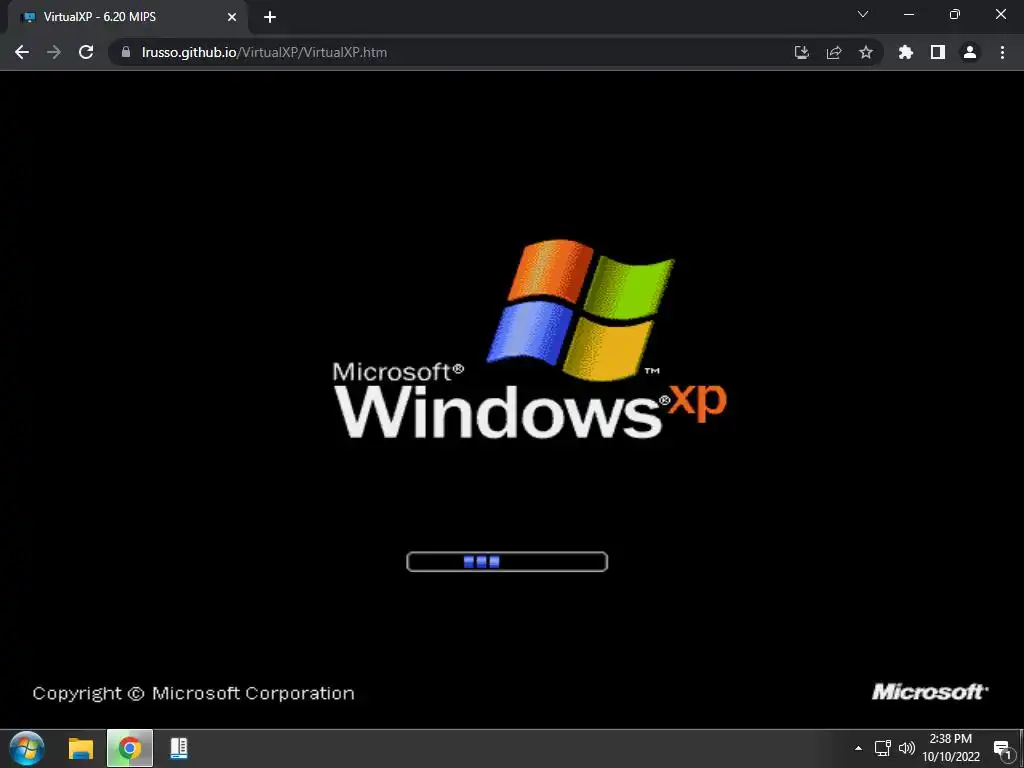This screenshot has height=768, width=1024.
Task: Open the Chrome three-dot menu
Action: pos(1002,52)
